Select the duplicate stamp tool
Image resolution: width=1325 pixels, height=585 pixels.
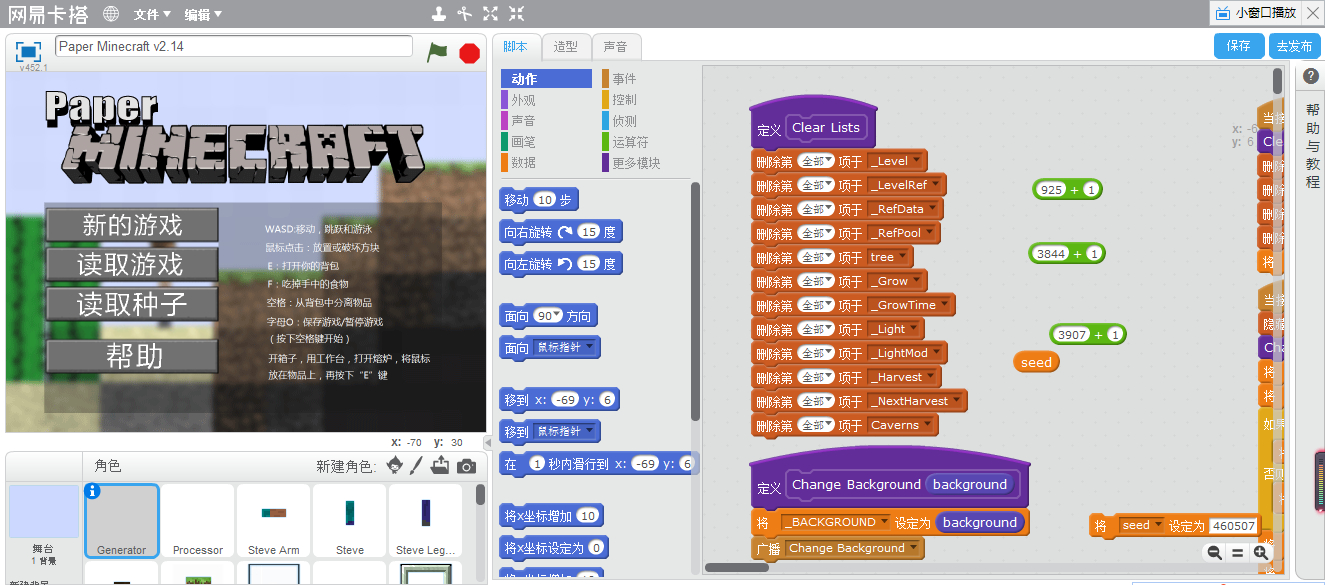click(439, 14)
